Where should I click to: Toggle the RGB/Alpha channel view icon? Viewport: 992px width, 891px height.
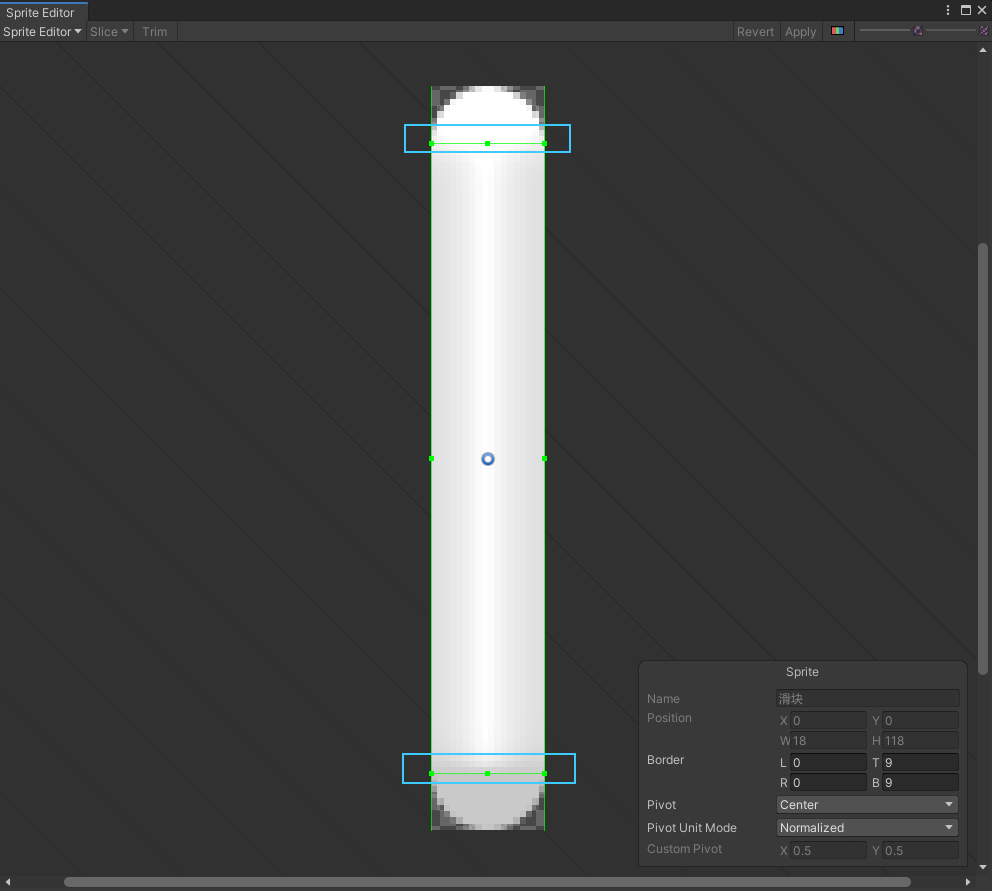point(837,31)
